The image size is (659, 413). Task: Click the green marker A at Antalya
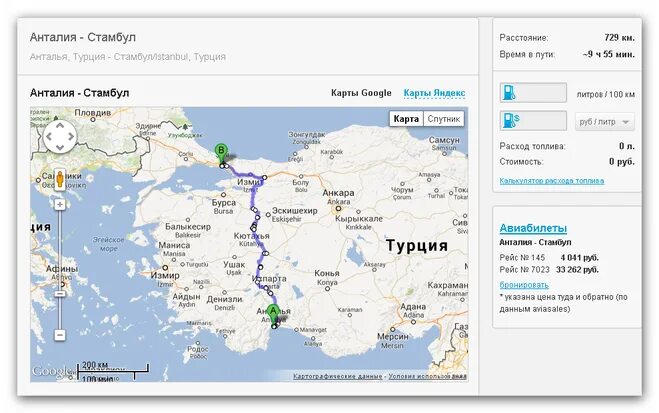click(274, 314)
